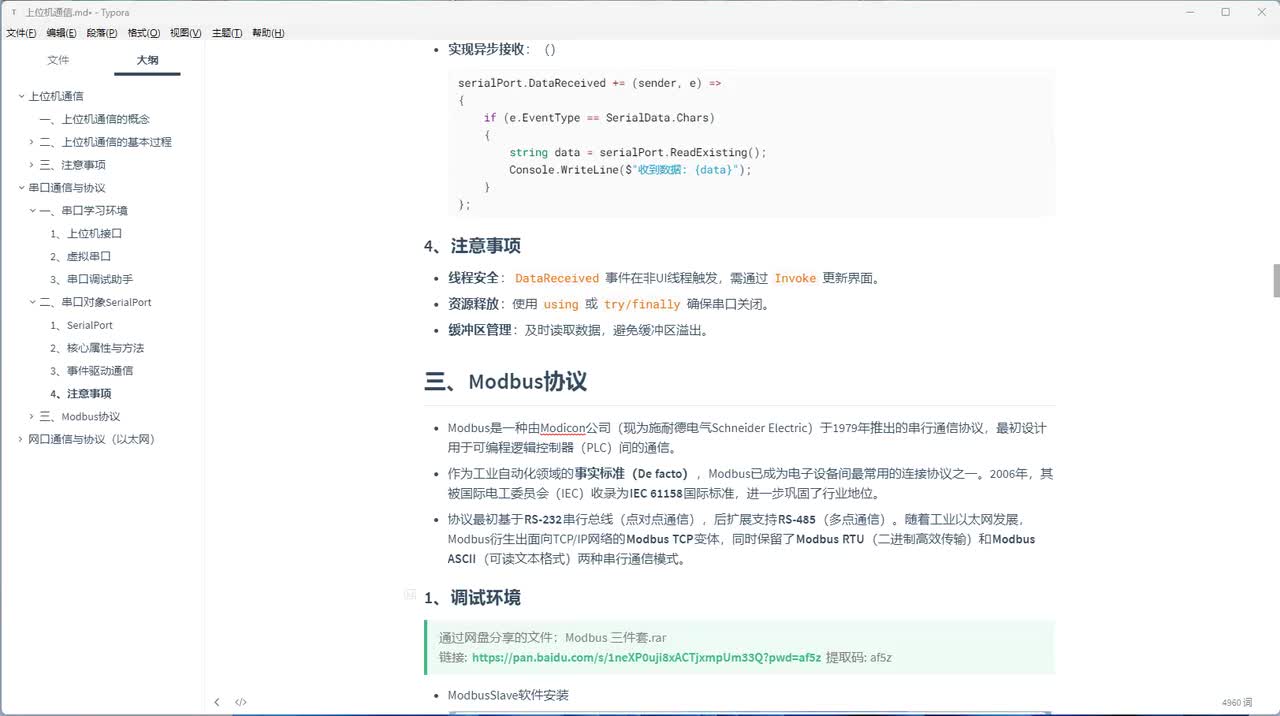Open the 段落(P) menu
The image size is (1280, 716).
[x=102, y=33]
